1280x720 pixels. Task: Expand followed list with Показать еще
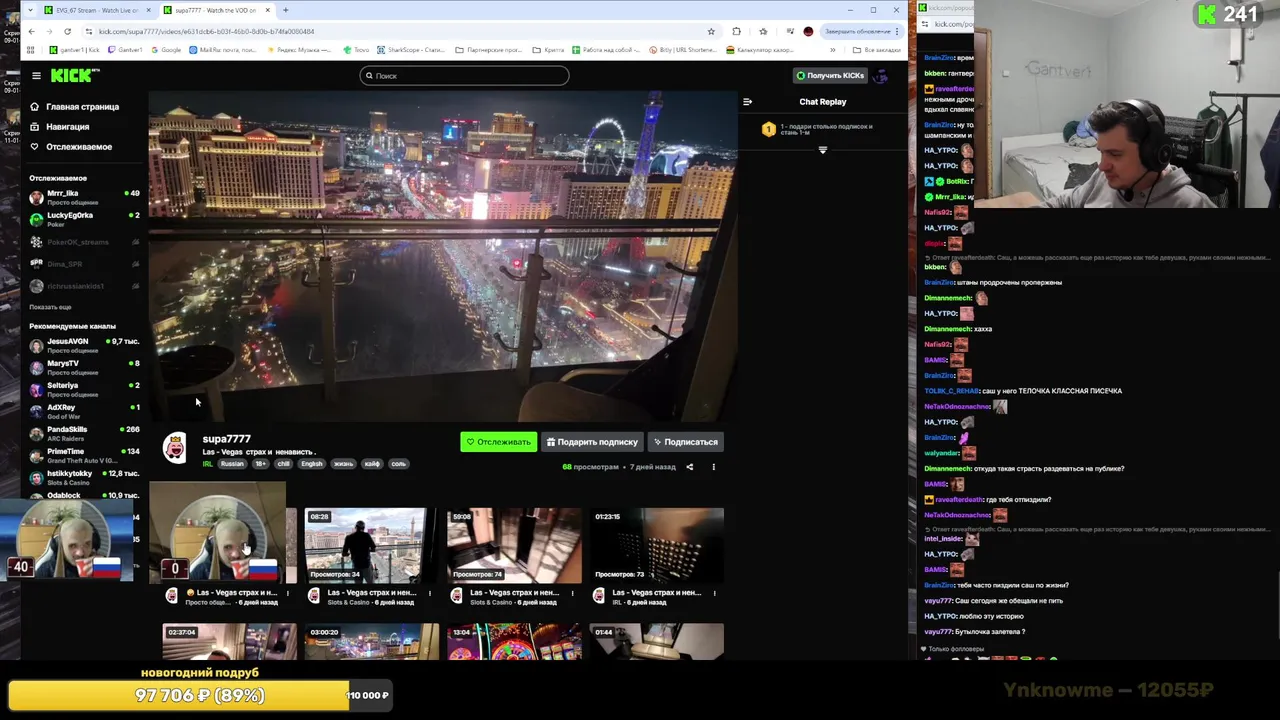(x=50, y=307)
